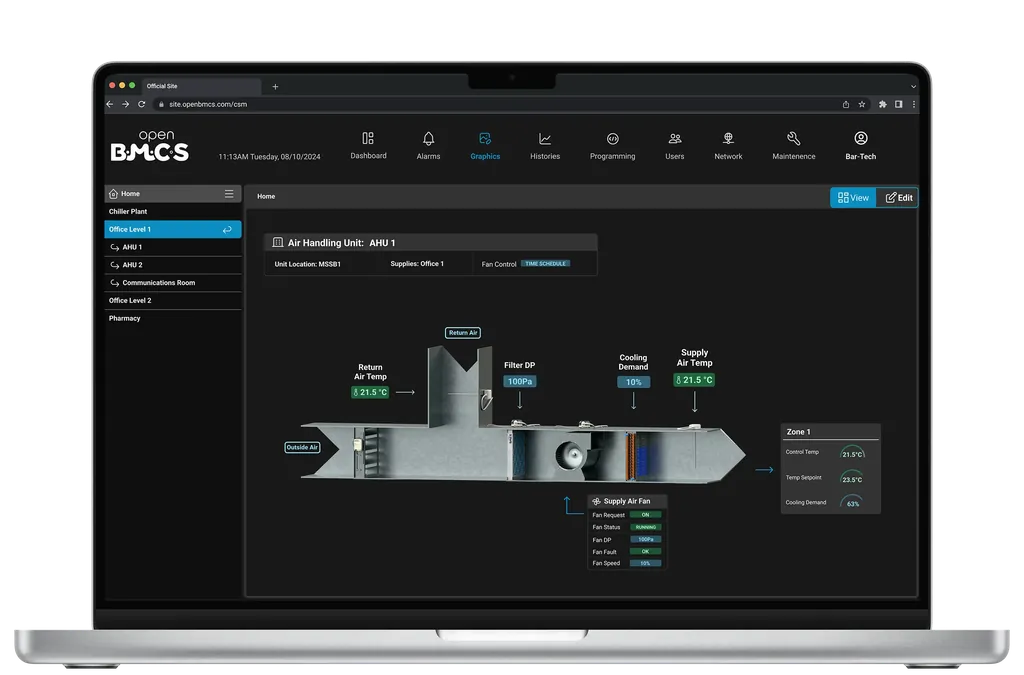This screenshot has height=675, width=1024.
Task: Click the TIME SCHEDULE fan control badge
Action: point(545,264)
